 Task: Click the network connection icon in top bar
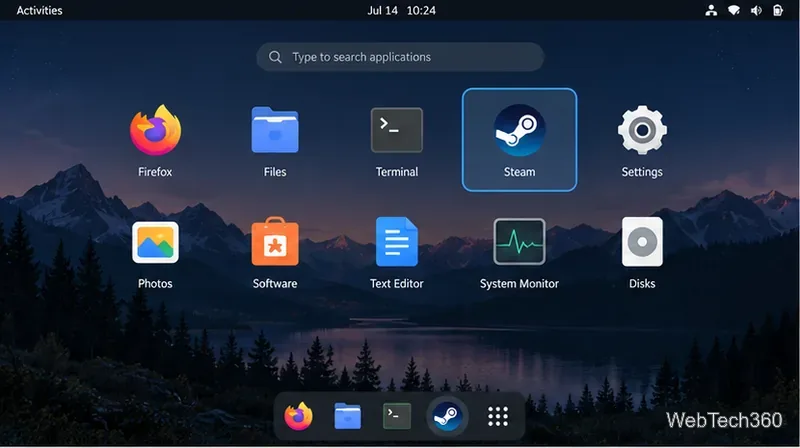click(711, 10)
